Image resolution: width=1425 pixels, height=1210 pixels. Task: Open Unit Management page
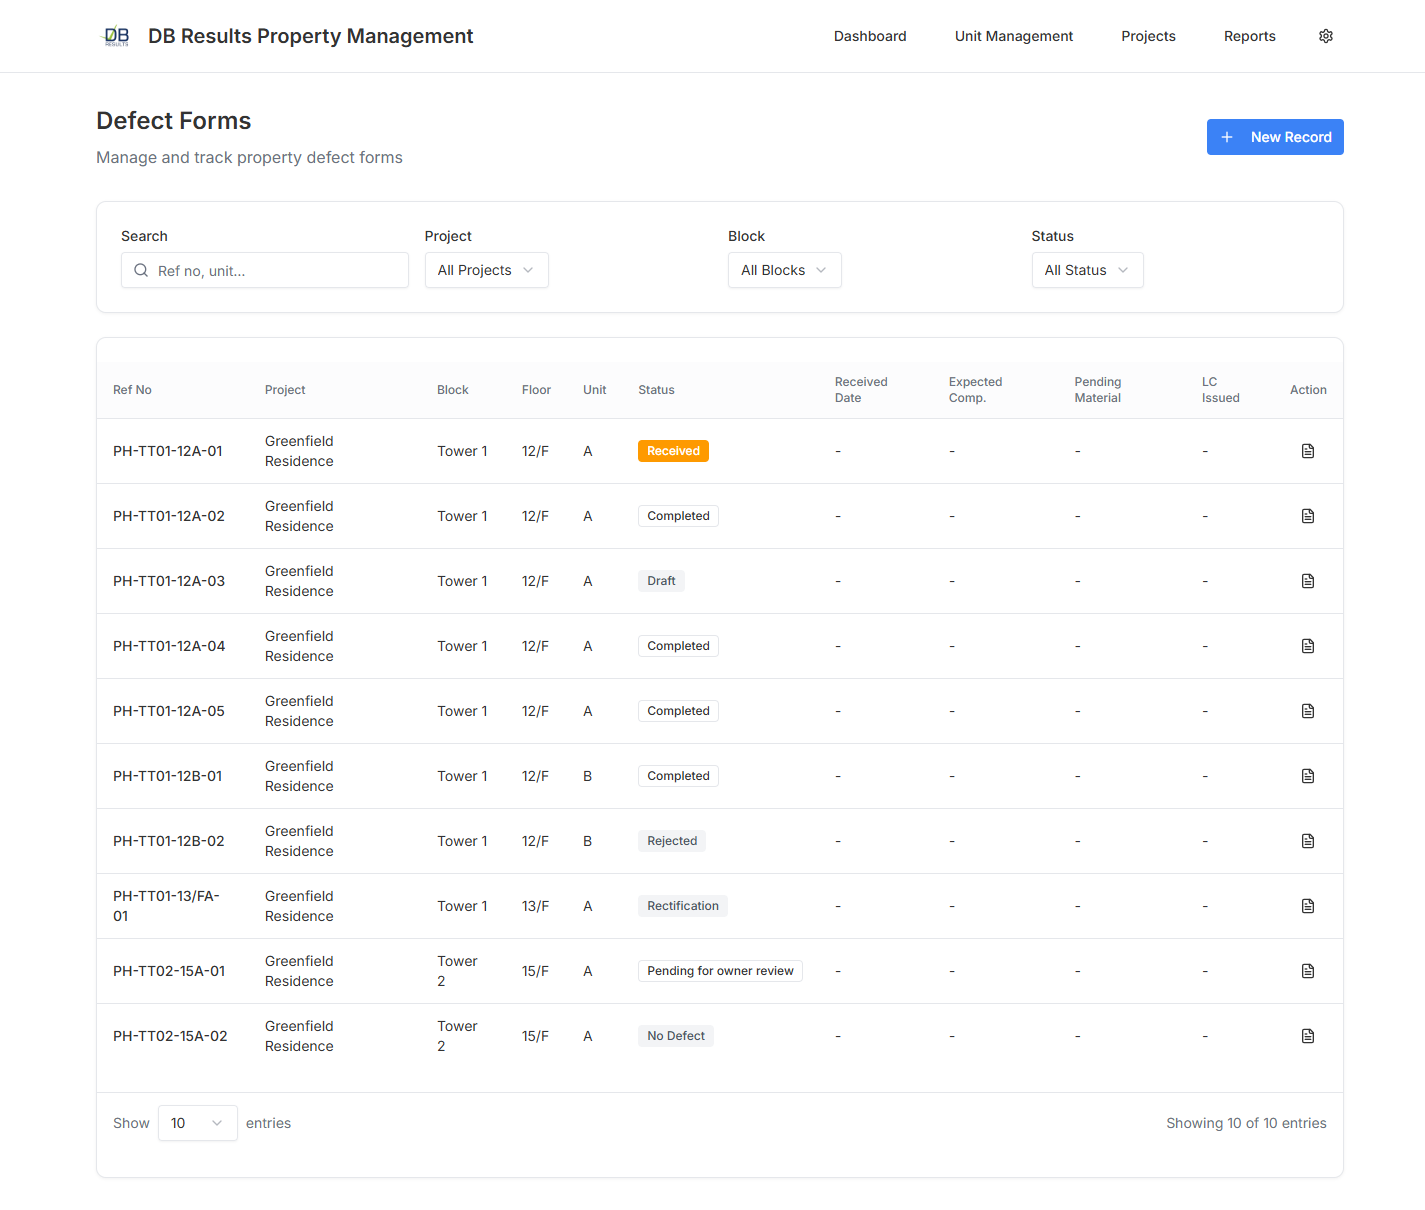pyautogui.click(x=1014, y=36)
